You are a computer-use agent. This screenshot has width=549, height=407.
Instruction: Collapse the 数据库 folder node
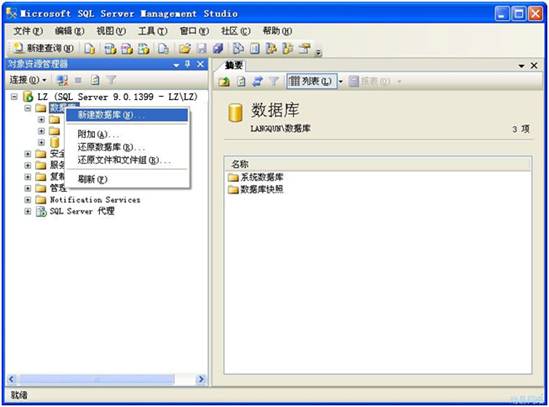tap(28, 108)
